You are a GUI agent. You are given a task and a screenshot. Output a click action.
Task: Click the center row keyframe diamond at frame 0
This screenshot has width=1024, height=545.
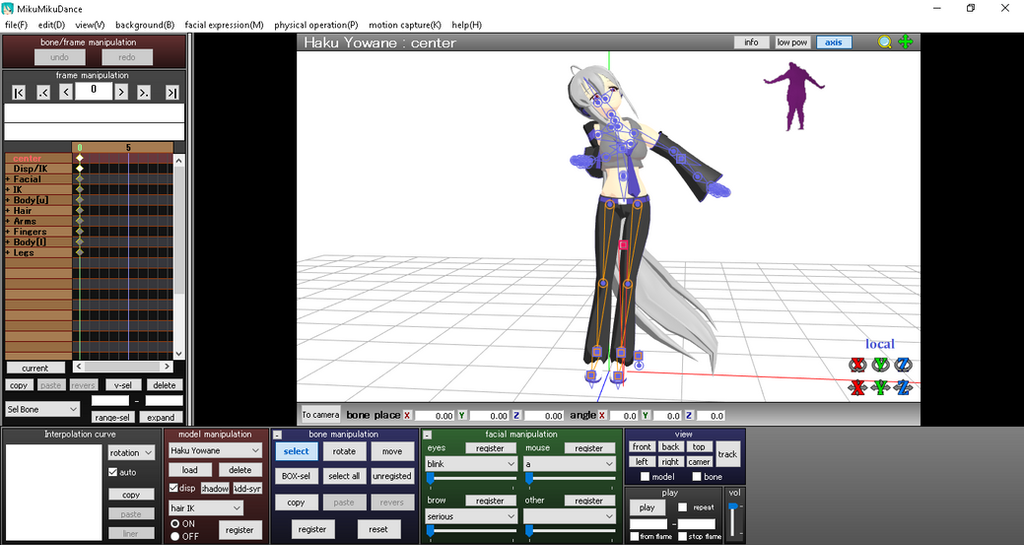(80, 158)
